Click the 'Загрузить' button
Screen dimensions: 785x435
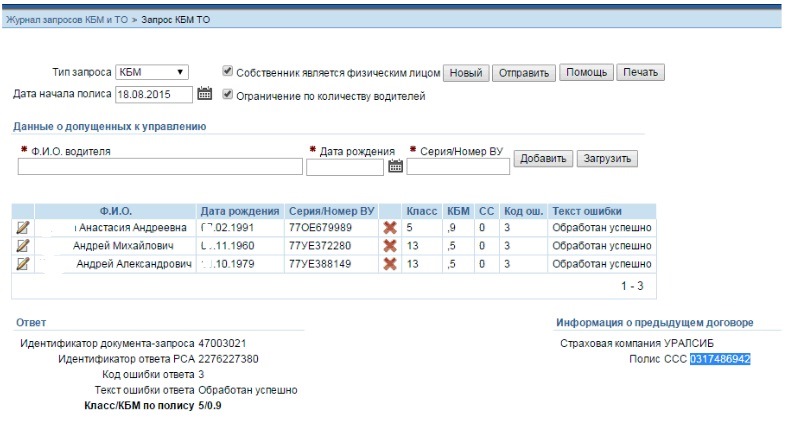(x=607, y=159)
